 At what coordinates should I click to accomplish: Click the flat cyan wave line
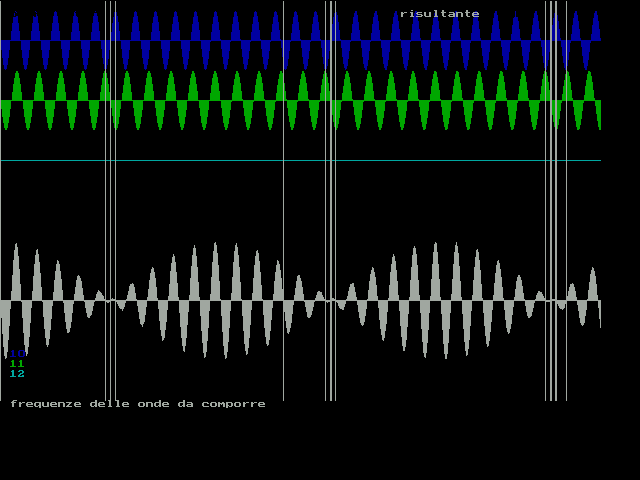tap(301, 160)
